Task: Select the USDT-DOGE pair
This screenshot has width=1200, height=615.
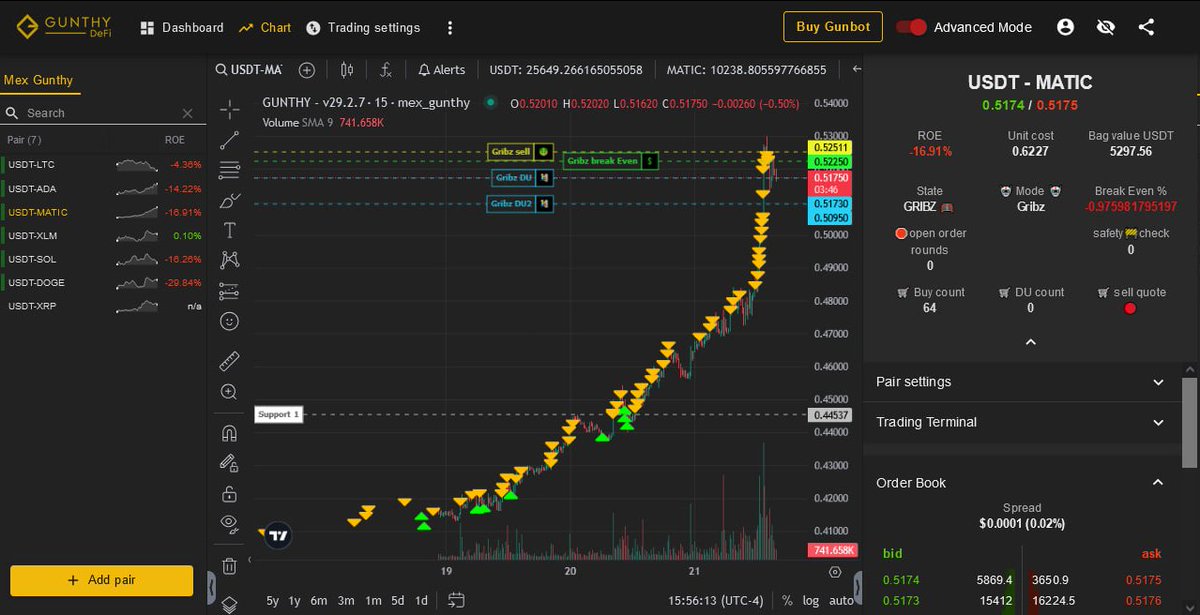Action: 104,282
